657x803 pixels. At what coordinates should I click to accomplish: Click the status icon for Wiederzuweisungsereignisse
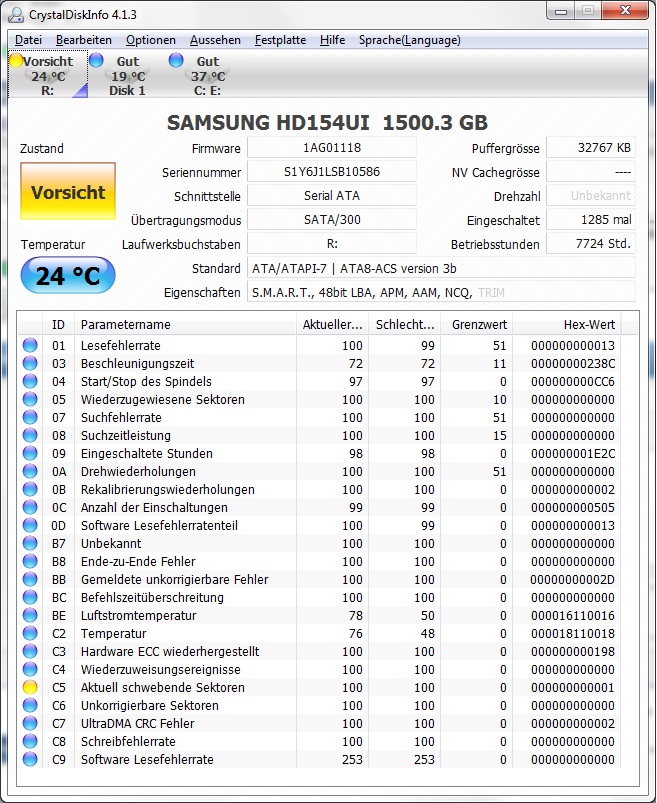(x=30, y=669)
